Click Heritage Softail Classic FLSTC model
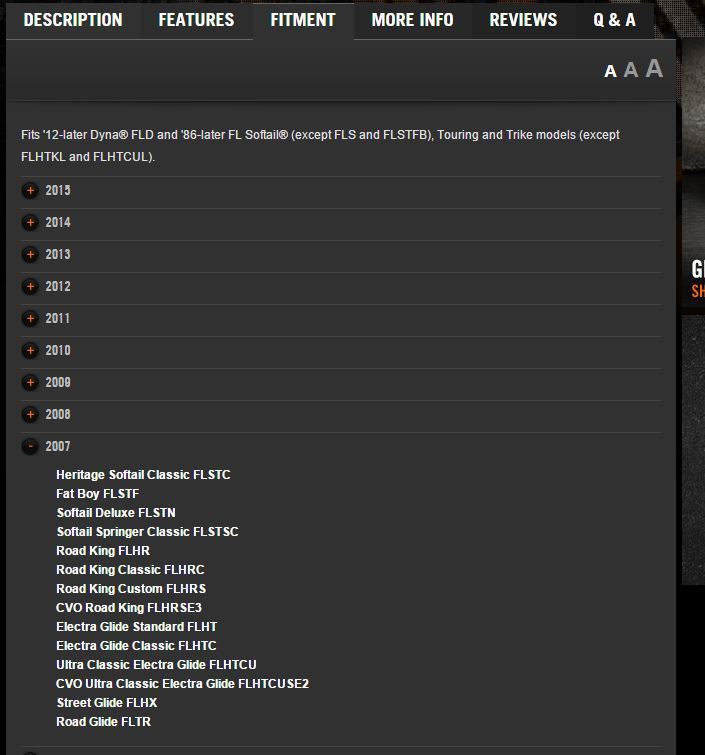 143,475
